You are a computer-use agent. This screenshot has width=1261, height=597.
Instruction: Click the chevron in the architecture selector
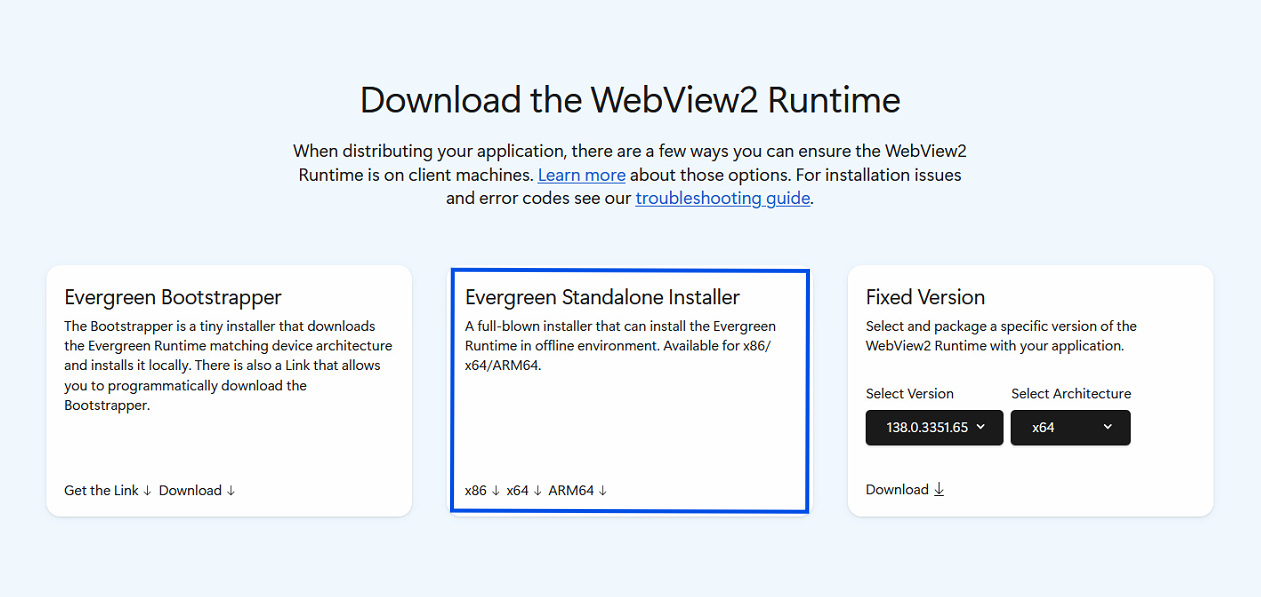1107,427
